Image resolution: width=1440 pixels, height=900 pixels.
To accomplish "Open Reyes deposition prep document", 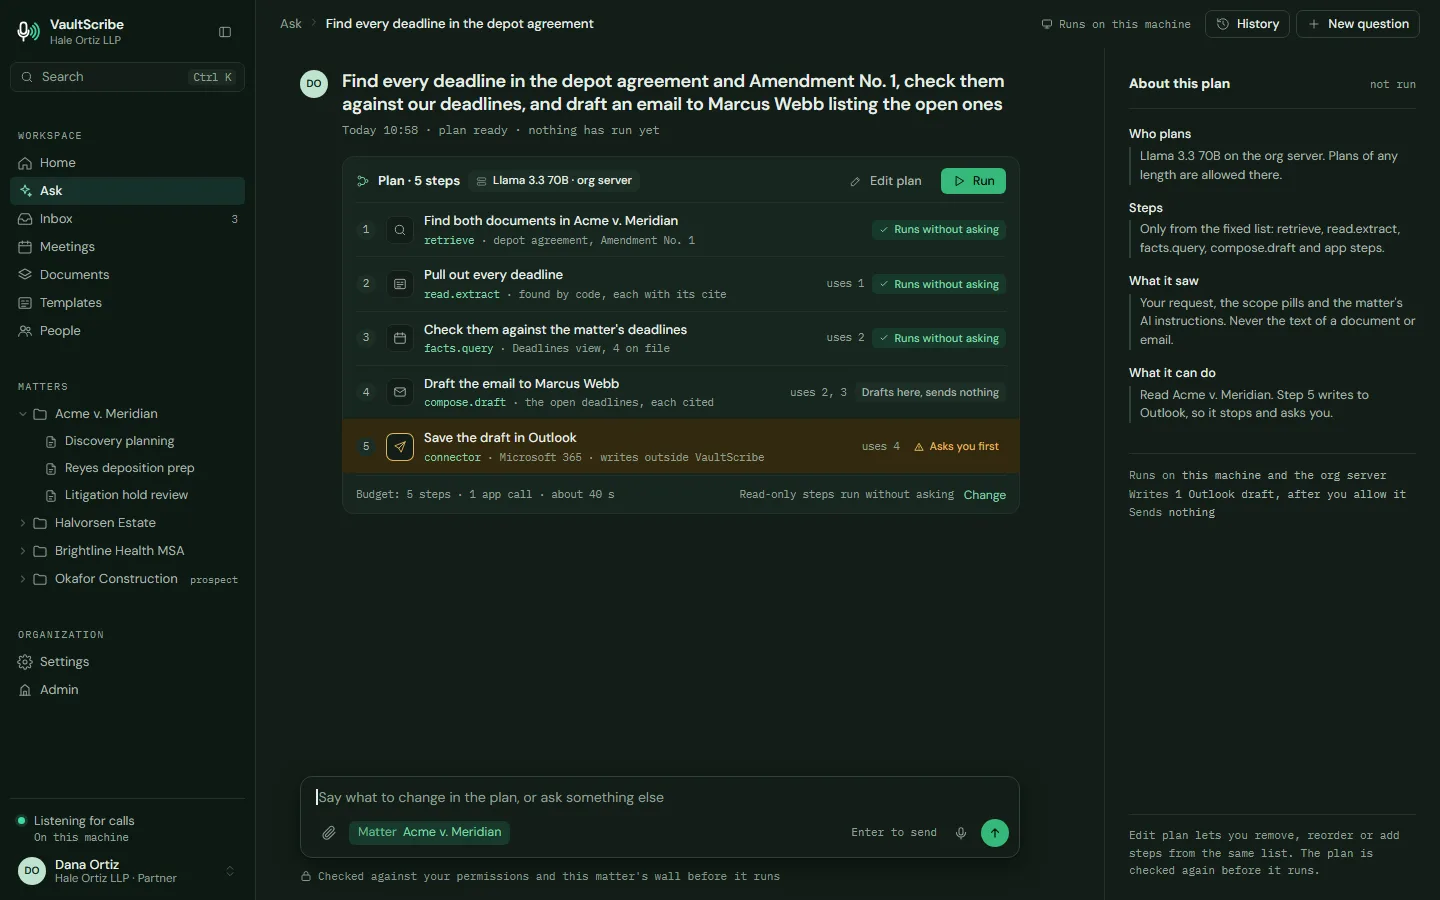I will click(x=129, y=468).
